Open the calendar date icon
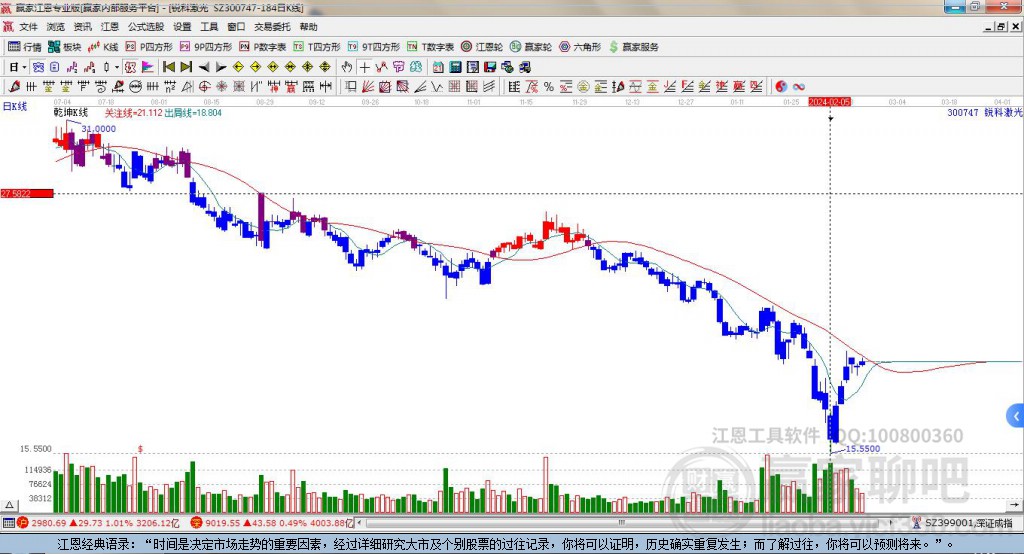1024x554 pixels. 438,67
